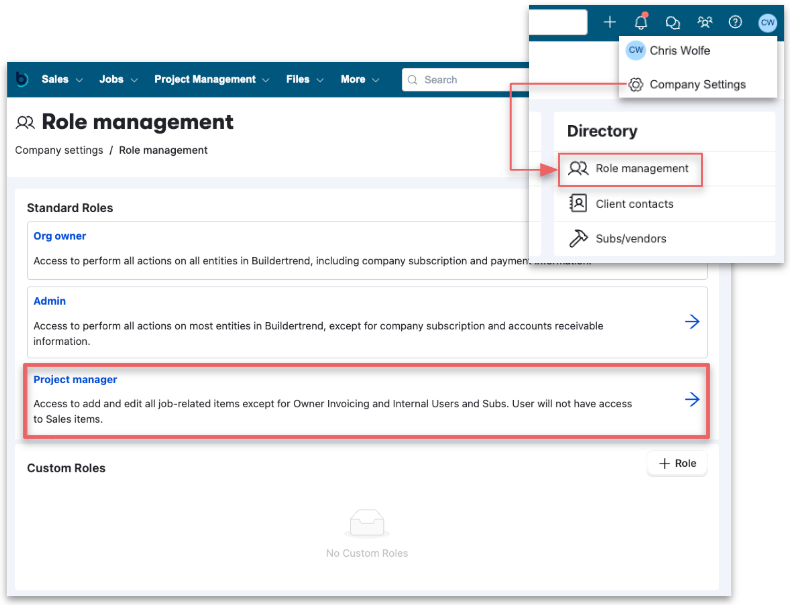Expand the More menu dropdown
This screenshot has height=605, width=790.
click(x=360, y=80)
